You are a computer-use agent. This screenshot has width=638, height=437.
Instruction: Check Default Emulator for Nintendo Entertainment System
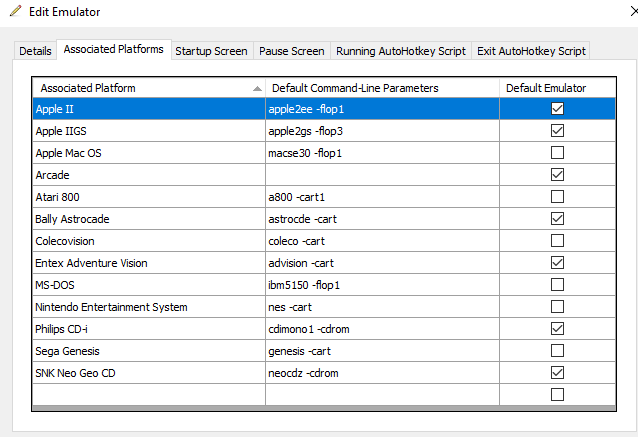coord(557,306)
